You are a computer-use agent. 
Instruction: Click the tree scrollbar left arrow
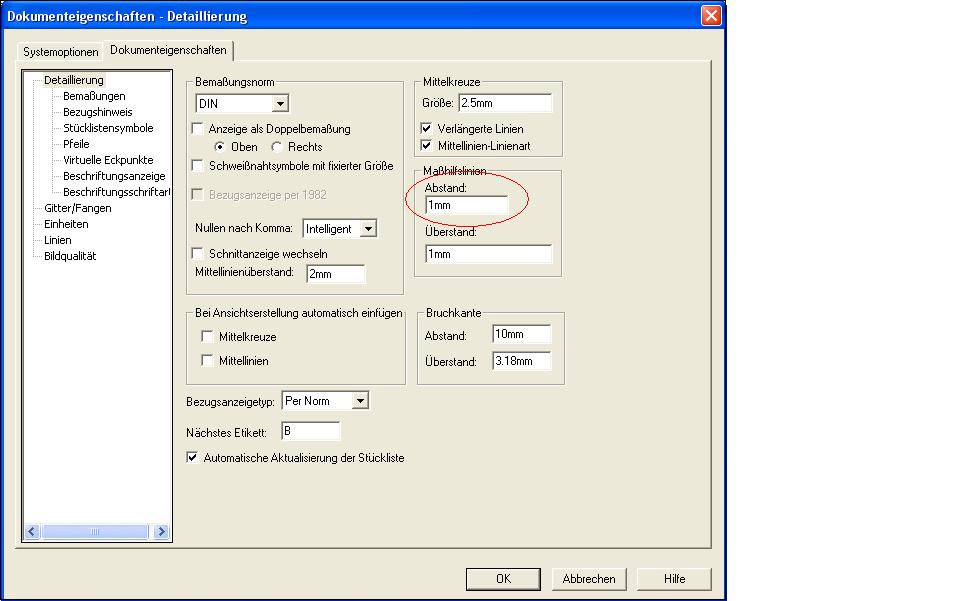(x=32, y=531)
